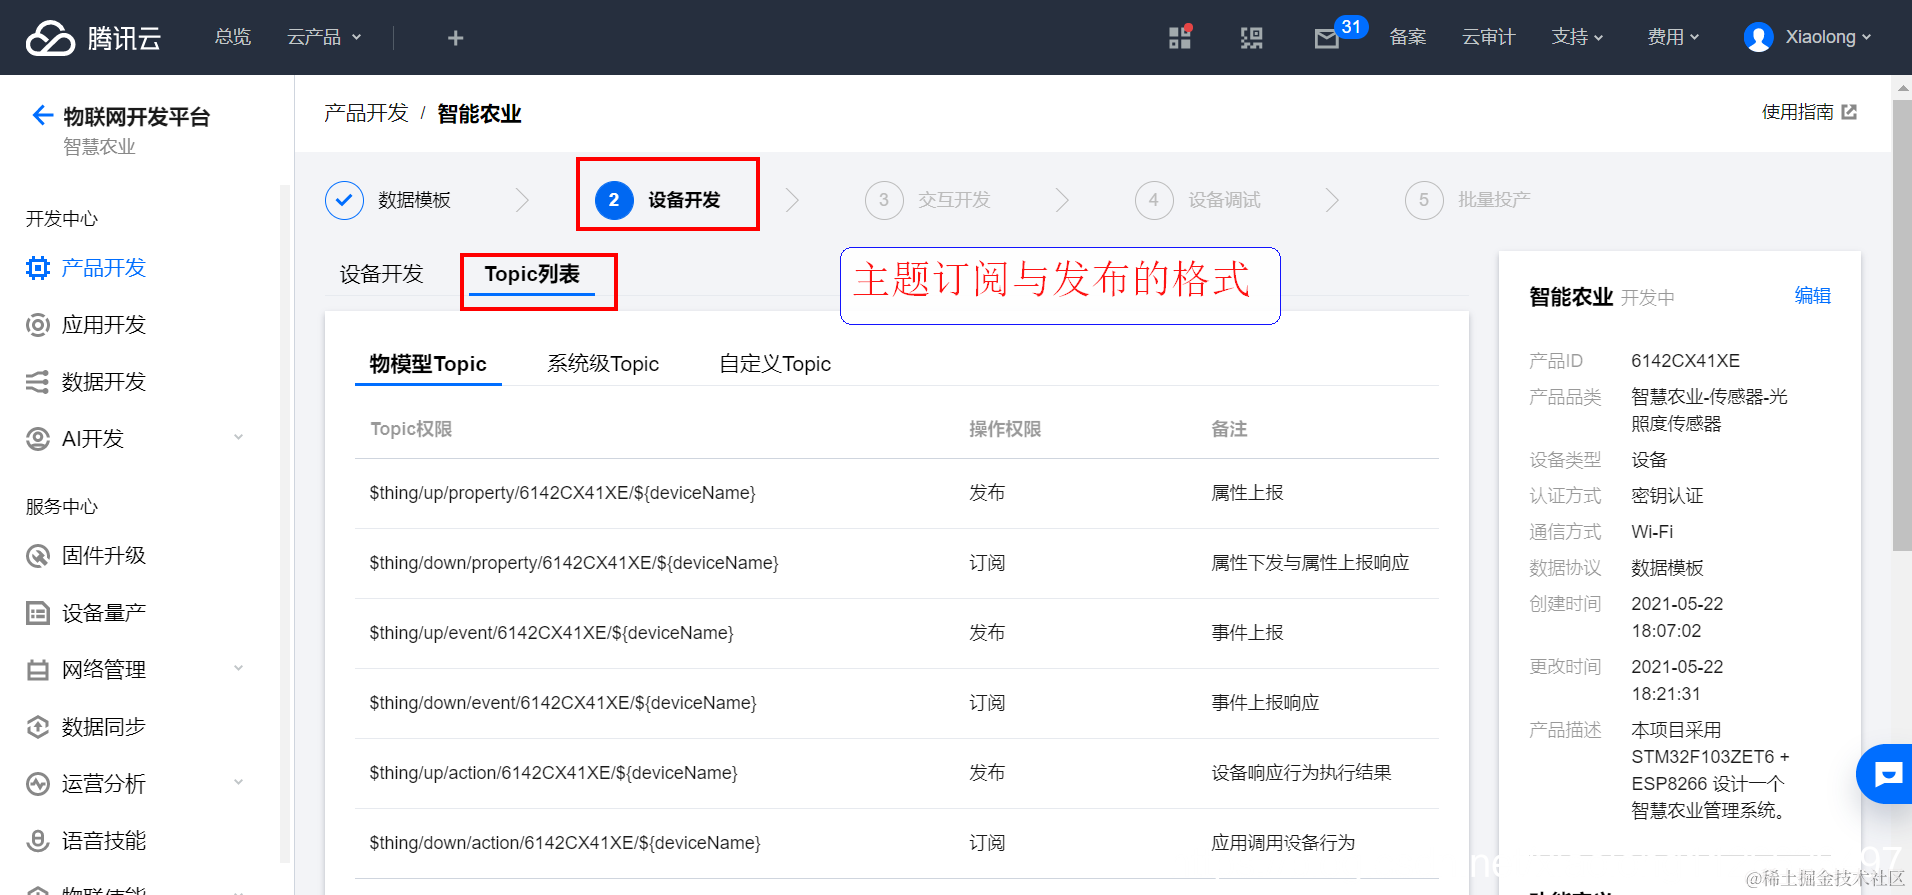Screen dimensions: 1912x895
Task: Click the 运营分析 sidebar icon
Action: (x=38, y=784)
